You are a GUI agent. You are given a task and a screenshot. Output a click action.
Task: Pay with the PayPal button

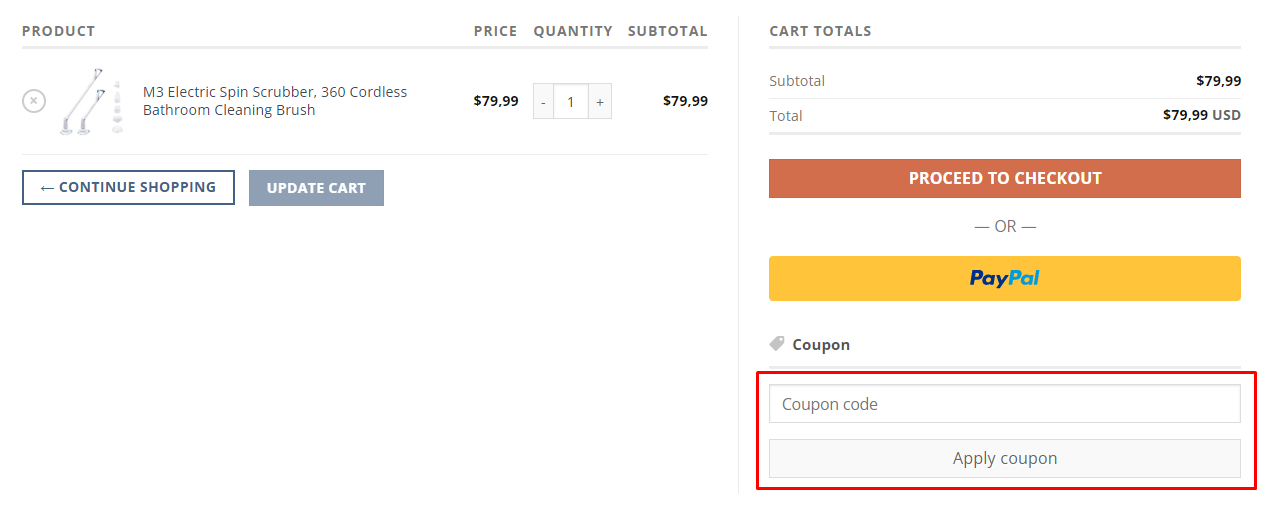coord(1005,278)
